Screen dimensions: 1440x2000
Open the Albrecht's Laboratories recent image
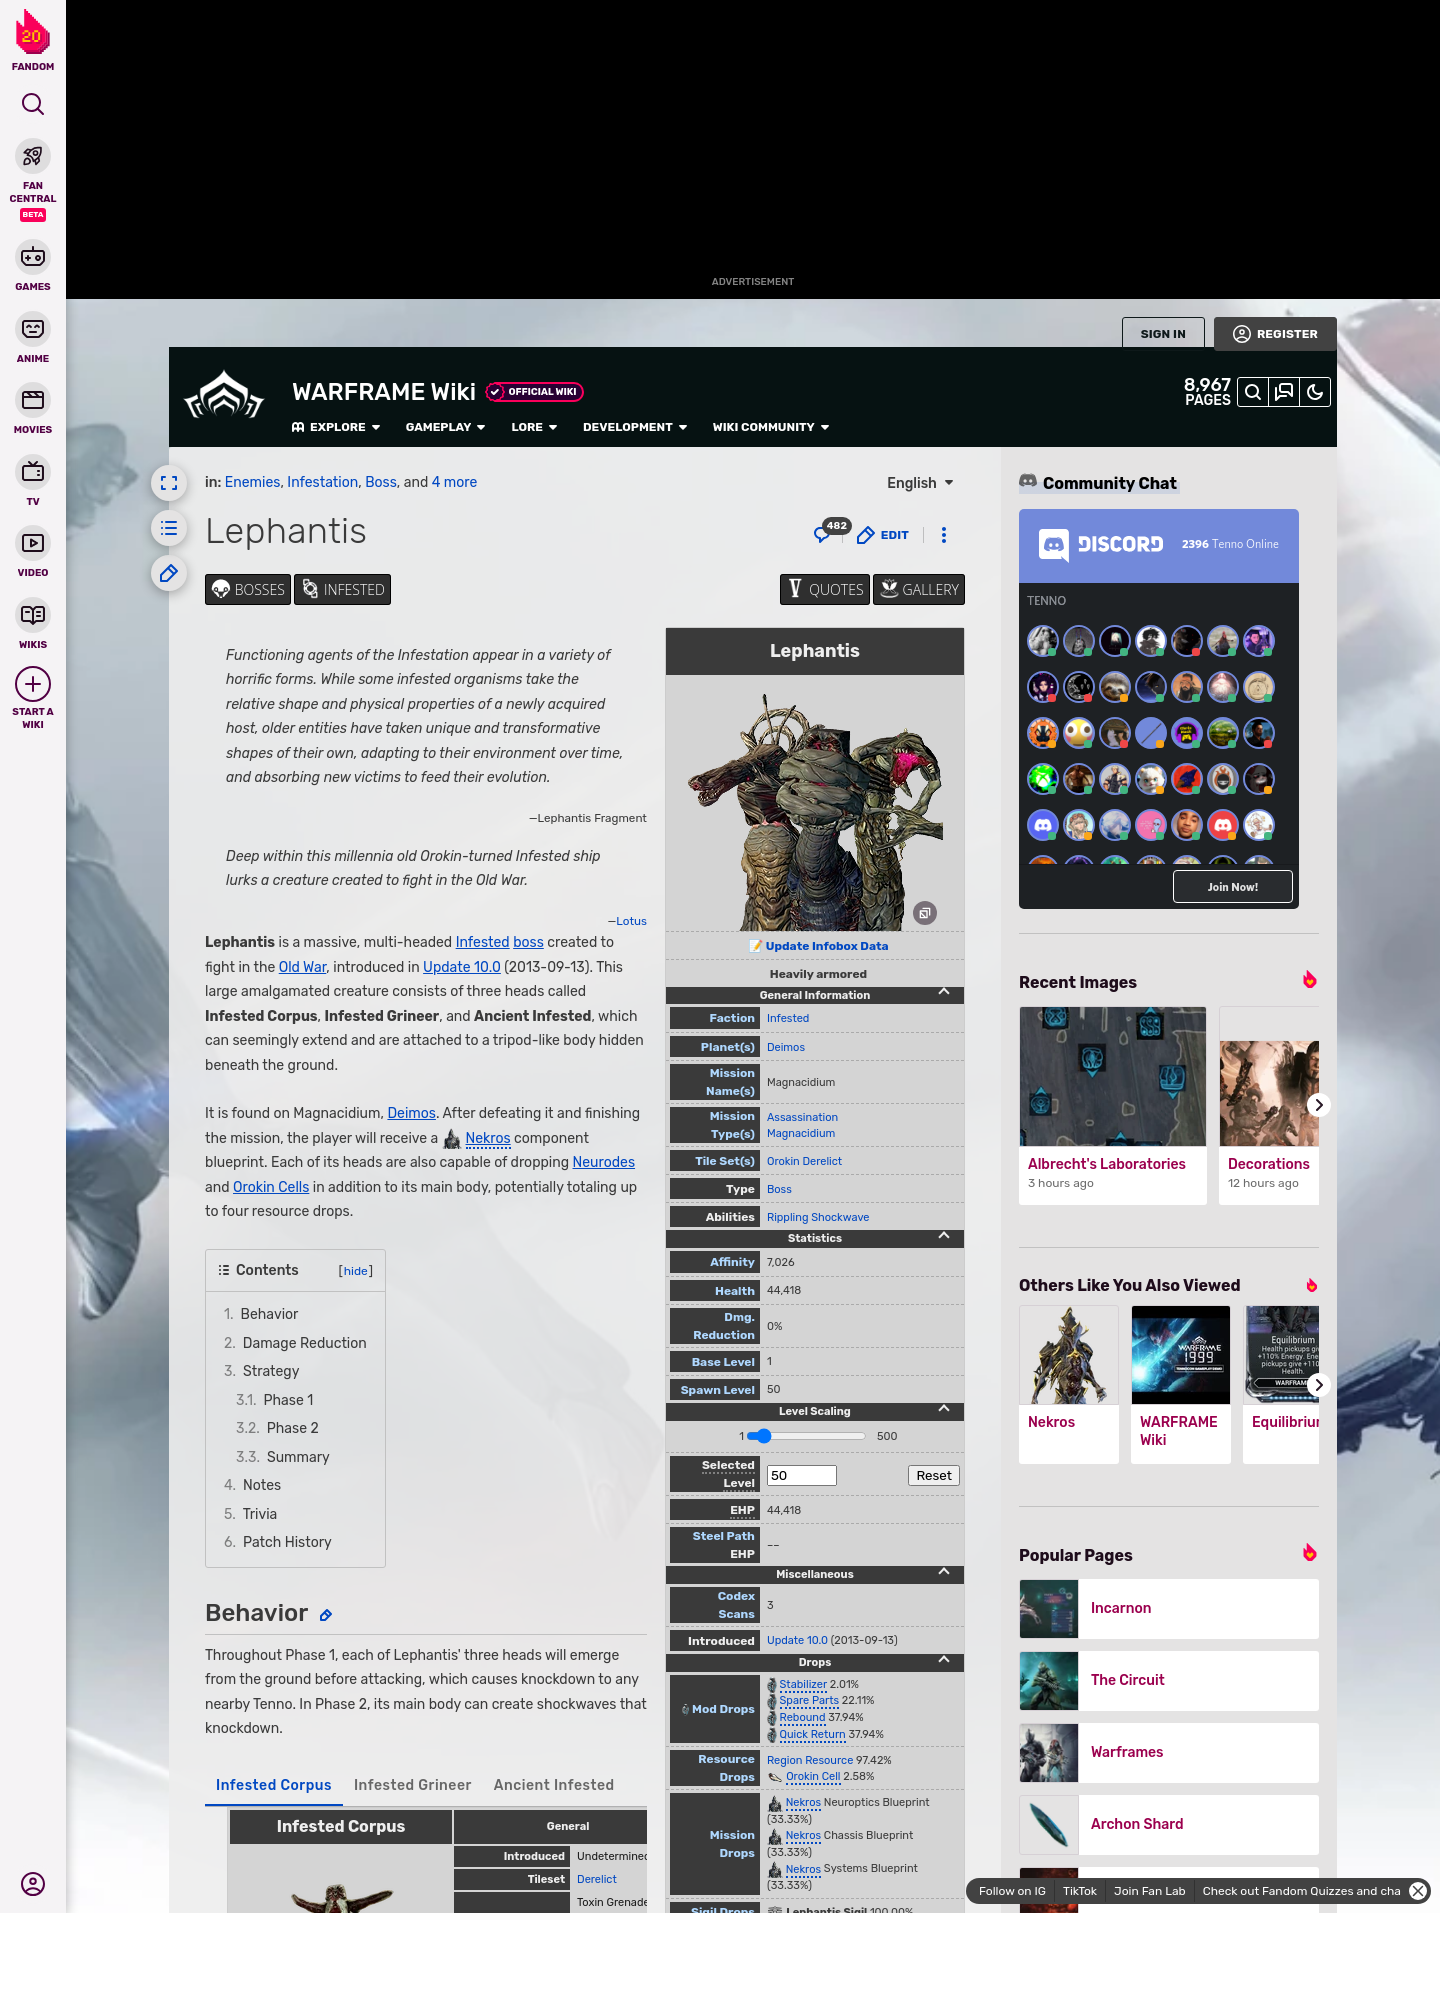[1113, 1105]
